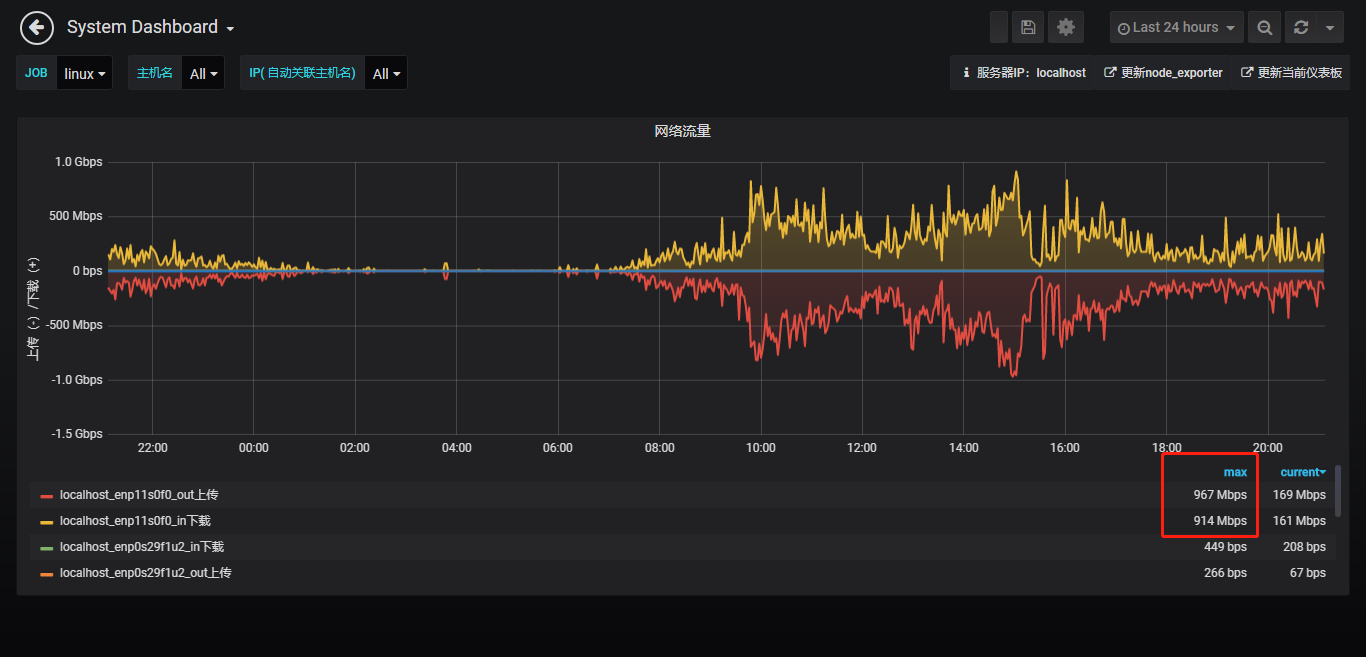Expand the 主机名 All dropdown

[x=203, y=74]
